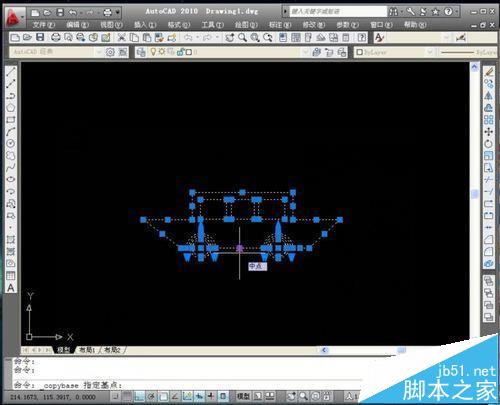500x405 pixels.
Task: Select the Erase tool in Modify toolbar
Action: (x=489, y=72)
